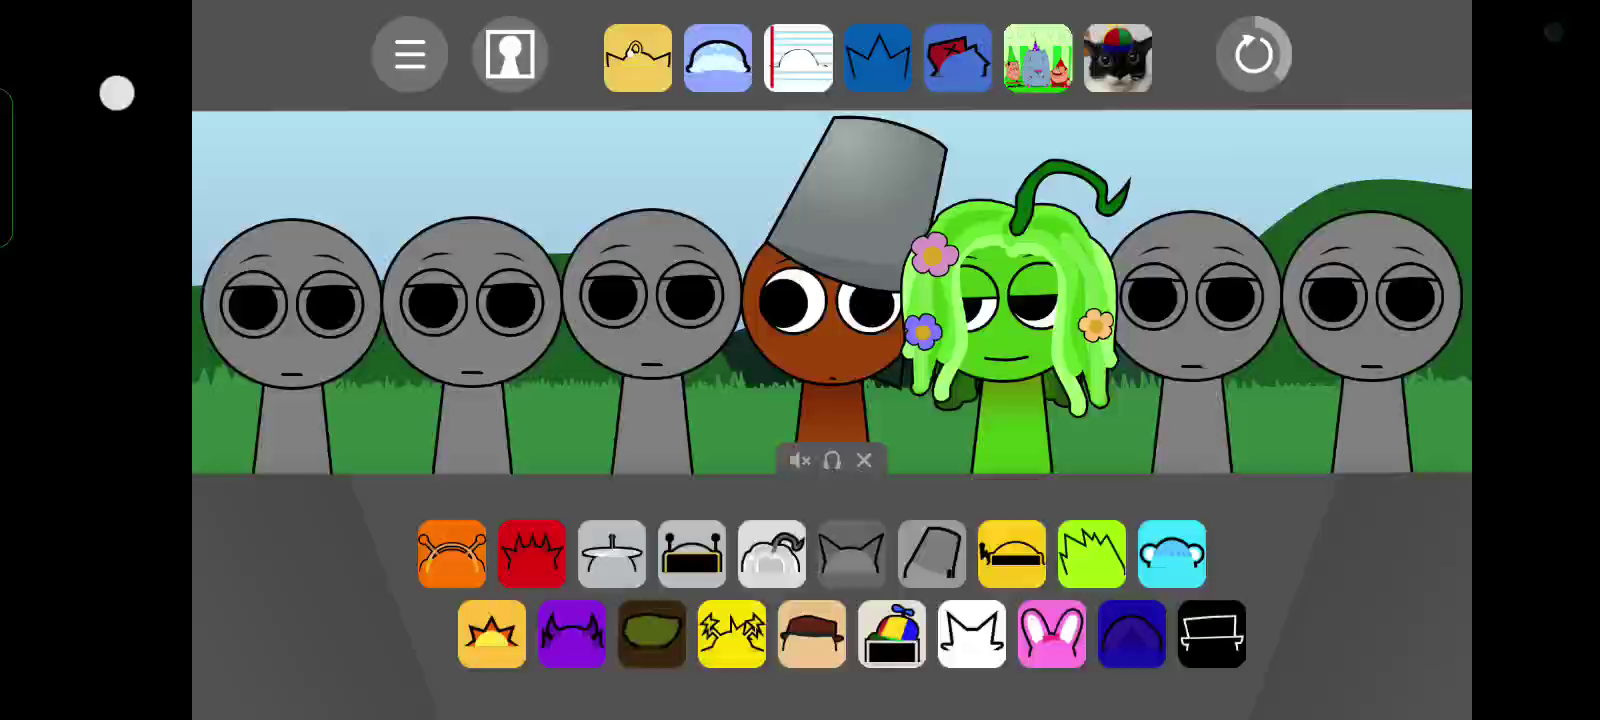
Task: Choose the lime green spiky icon
Action: 1092,554
